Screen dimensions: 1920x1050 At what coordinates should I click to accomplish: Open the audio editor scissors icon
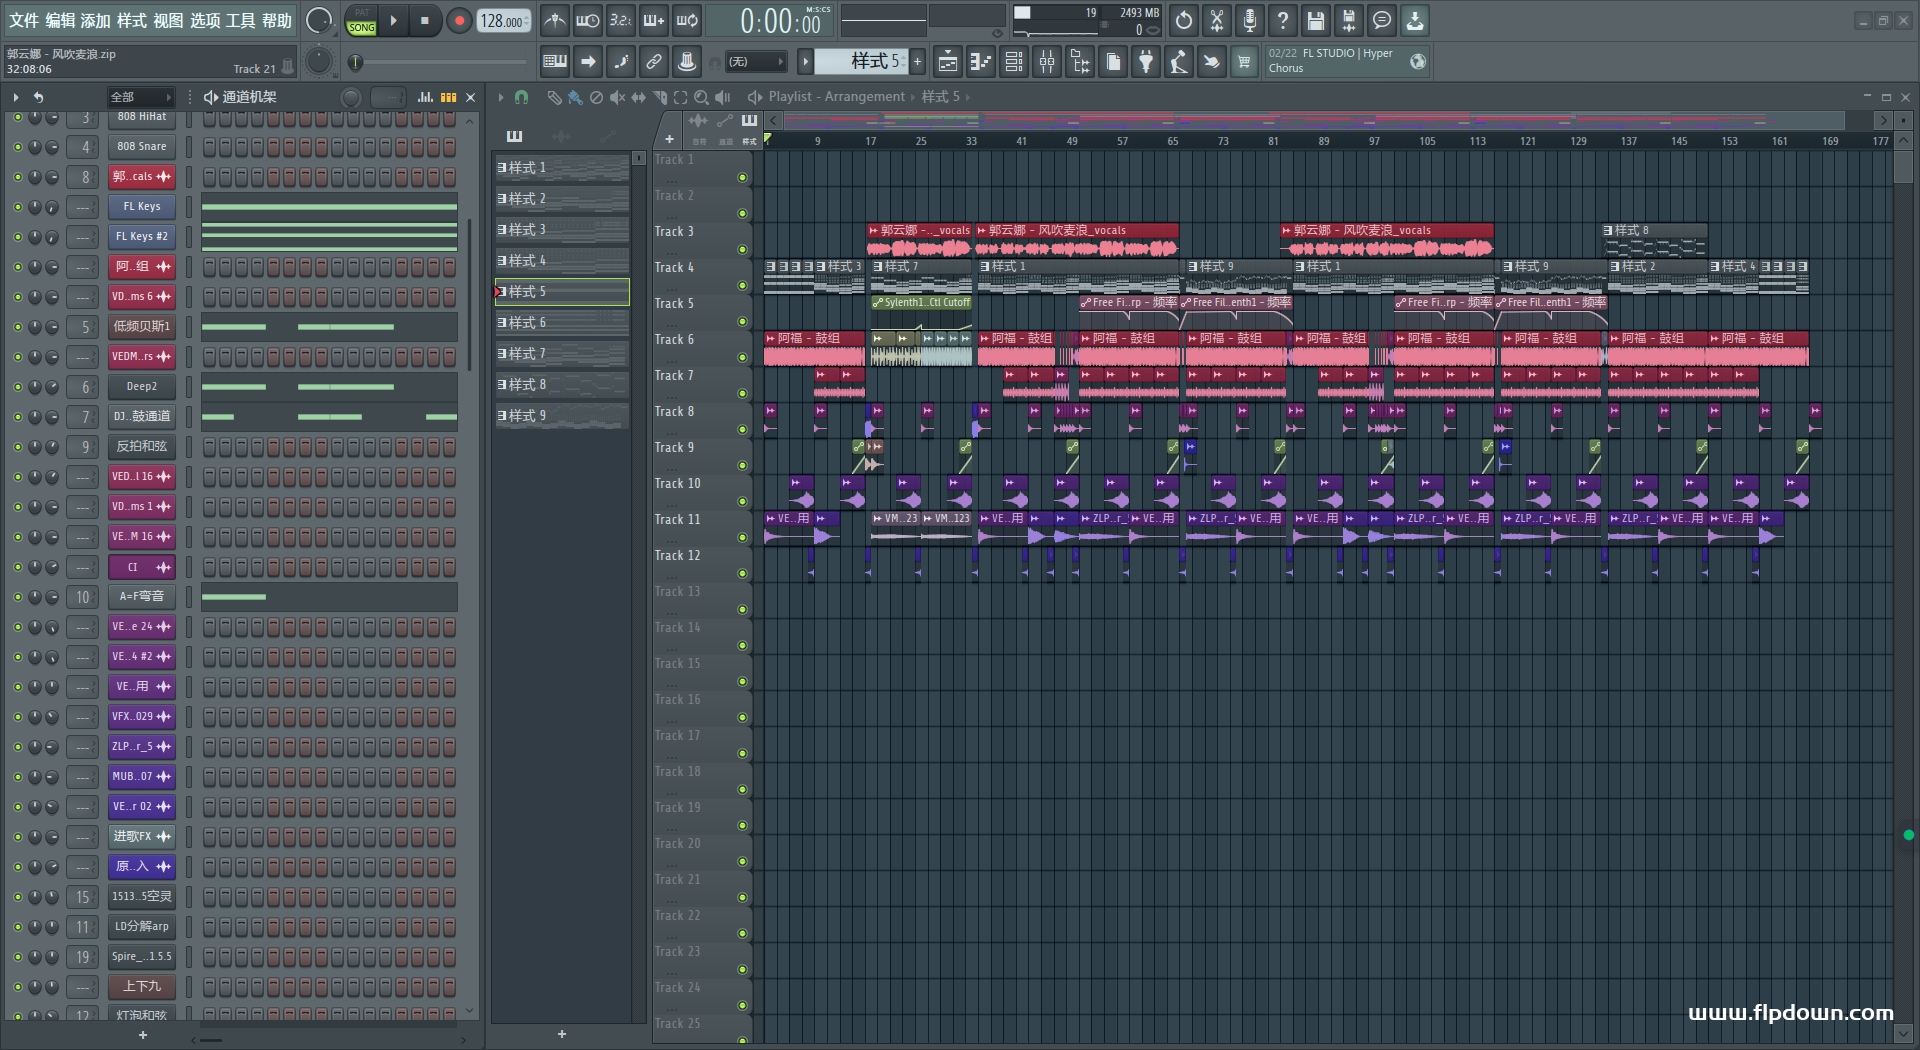[x=1217, y=20]
